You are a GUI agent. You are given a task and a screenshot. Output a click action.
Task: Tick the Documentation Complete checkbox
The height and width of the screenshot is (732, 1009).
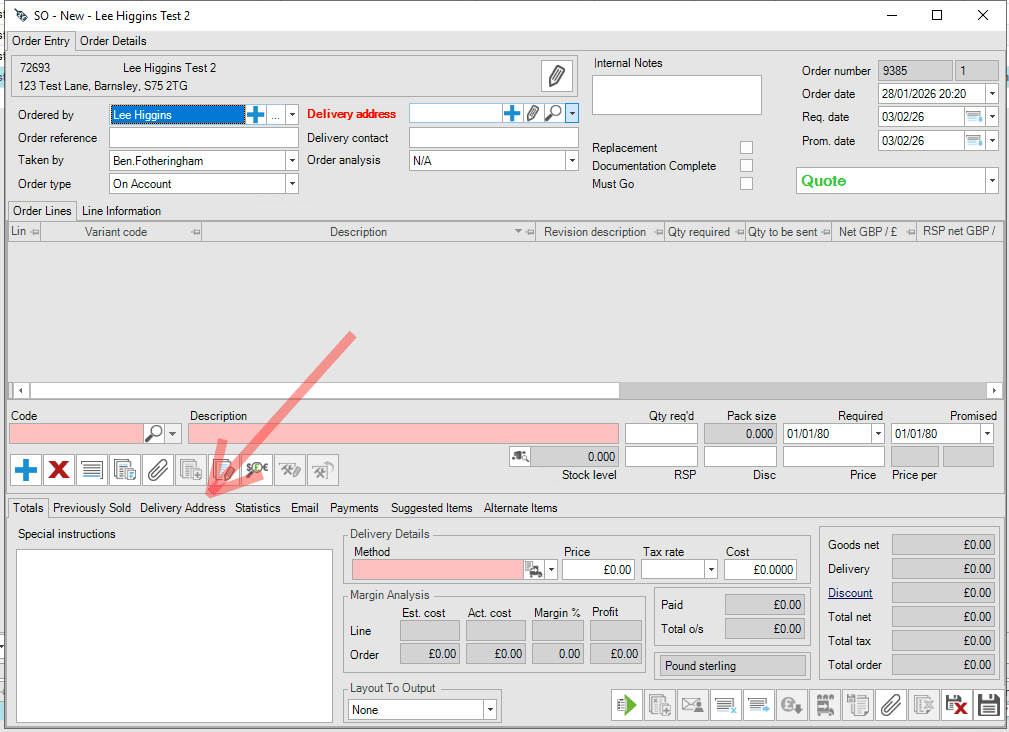(746, 165)
